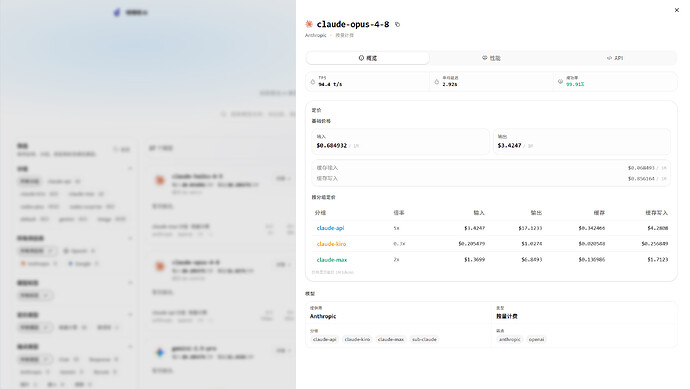Click the anthropic endpoint tag chip
The width and height of the screenshot is (690, 389).
510,339
